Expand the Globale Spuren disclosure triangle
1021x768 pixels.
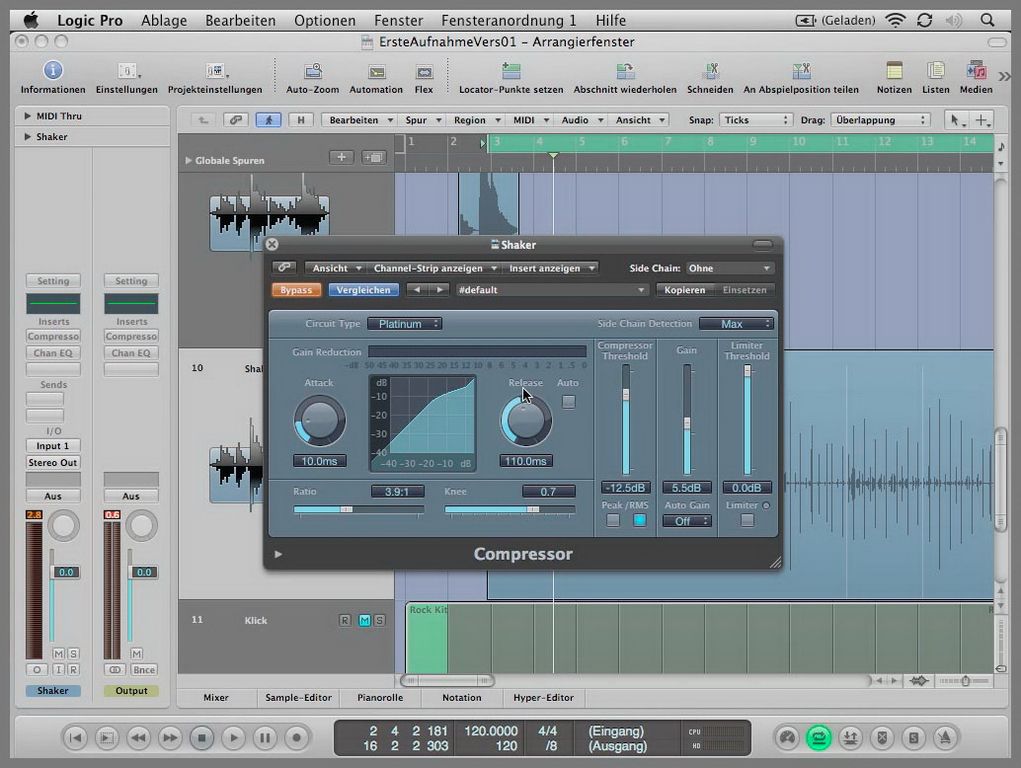click(188, 160)
